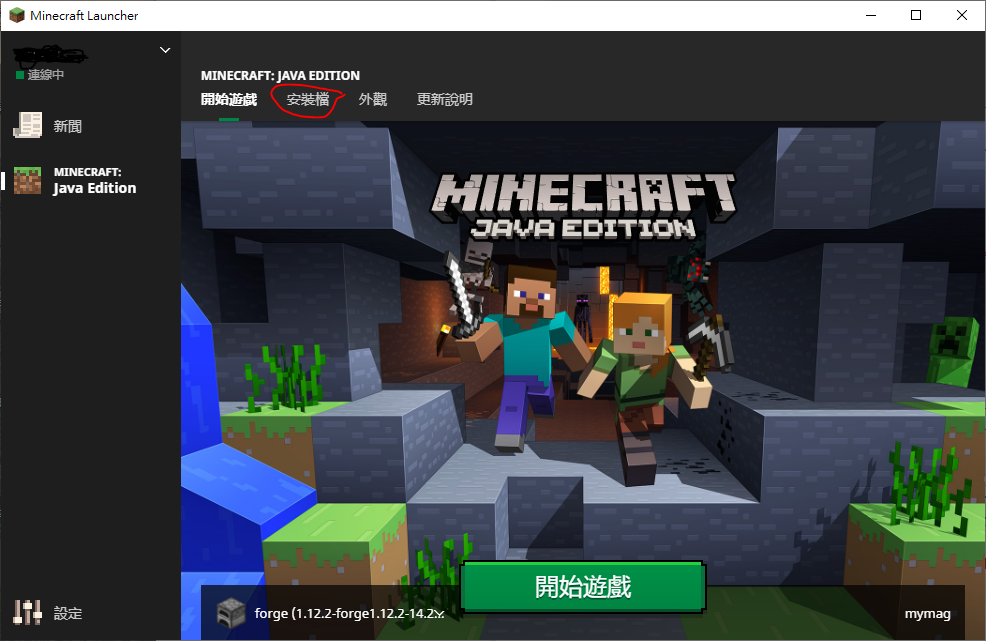
Task: Click the 新聞 sidebar label
Action: click(68, 126)
